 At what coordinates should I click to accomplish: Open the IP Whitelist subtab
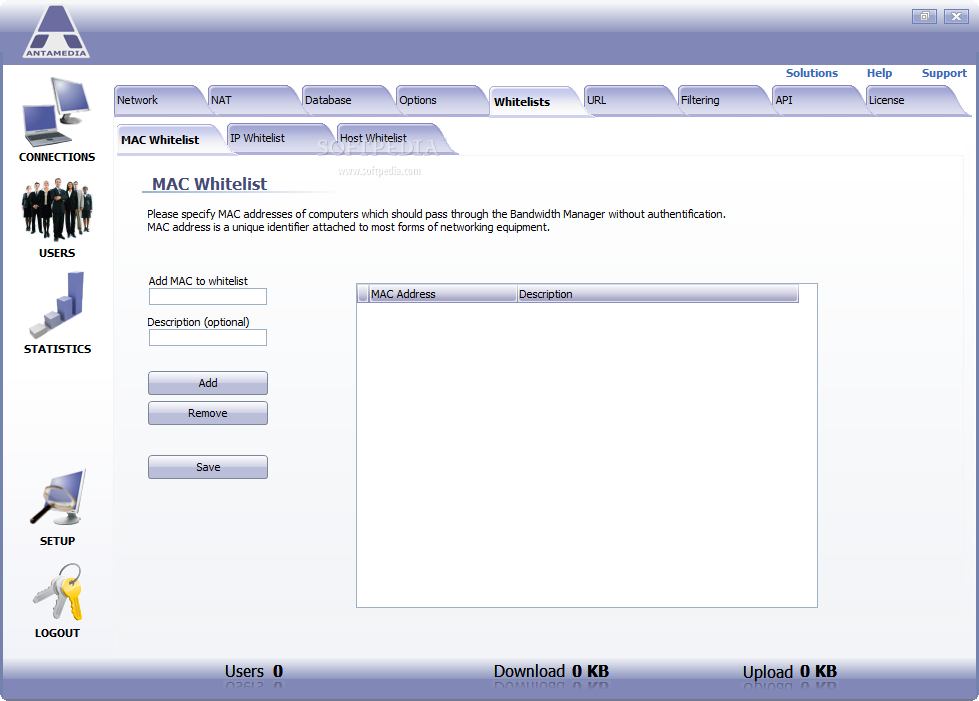point(278,139)
